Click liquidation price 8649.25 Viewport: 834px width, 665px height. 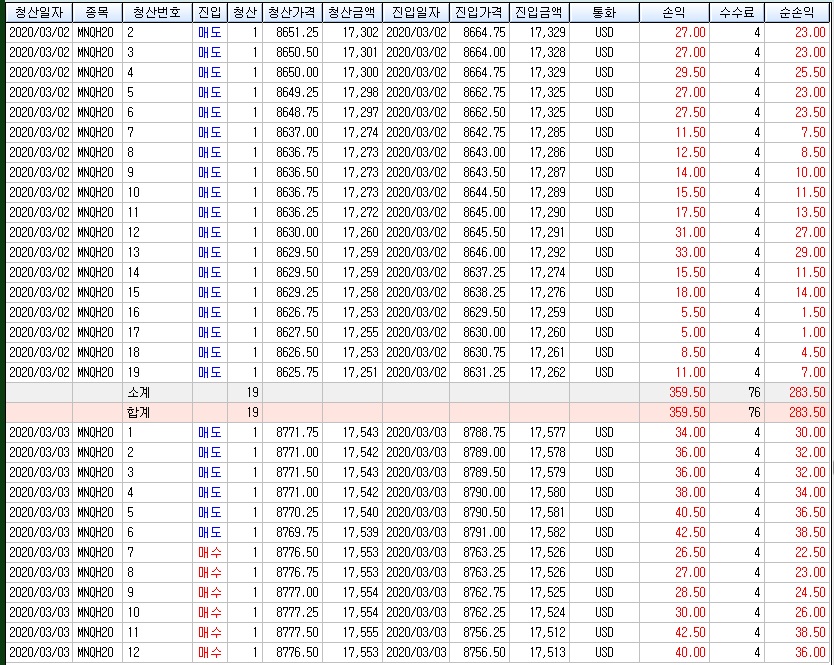tap(297, 93)
